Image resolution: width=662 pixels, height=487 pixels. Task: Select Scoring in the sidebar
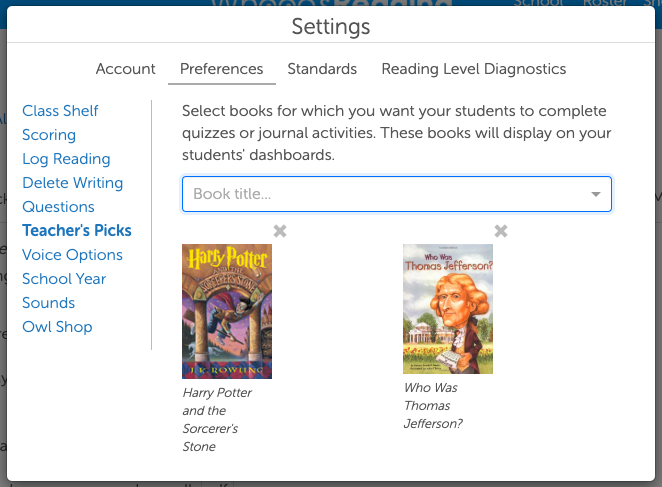coord(49,135)
